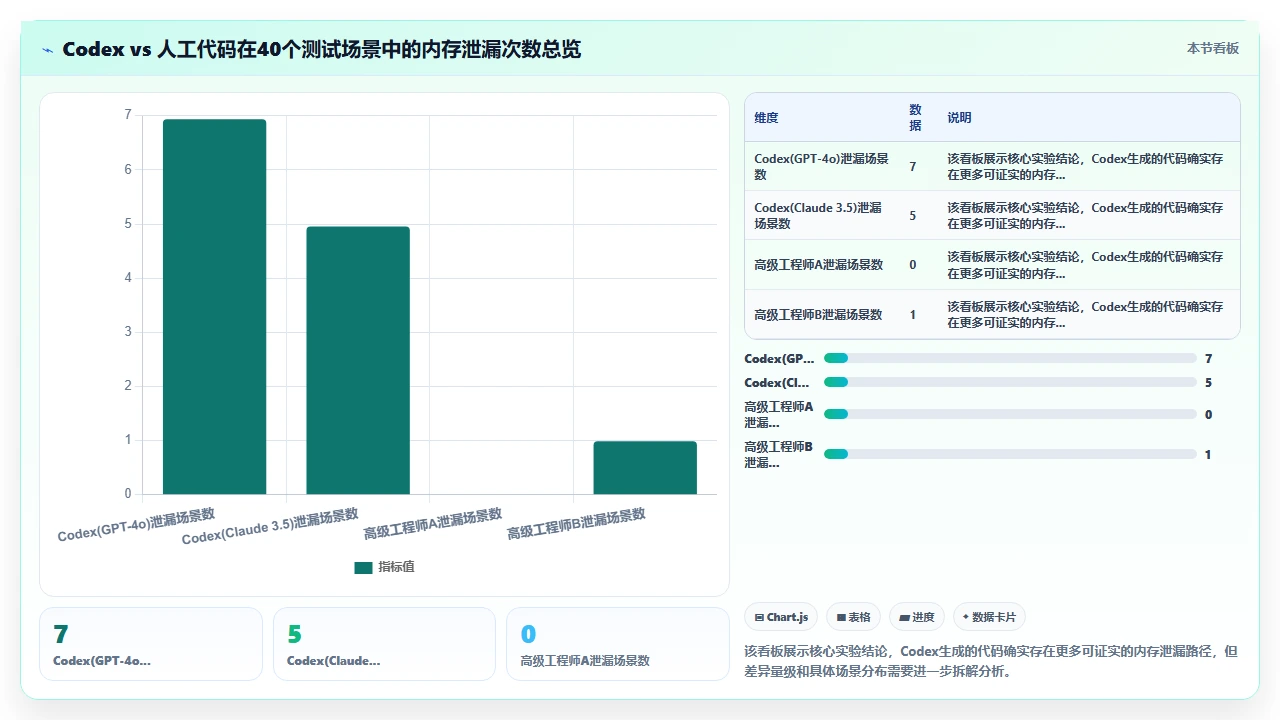Open the 高级工程师A泄漏场景数 data card showing 0
This screenshot has height=720, width=1280.
point(618,644)
